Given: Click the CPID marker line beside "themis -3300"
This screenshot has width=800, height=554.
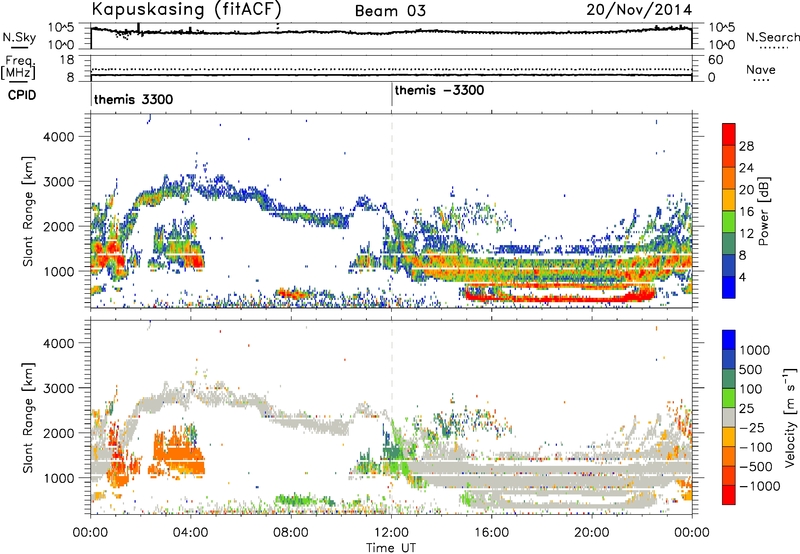Looking at the screenshot, I should click(x=392, y=94).
